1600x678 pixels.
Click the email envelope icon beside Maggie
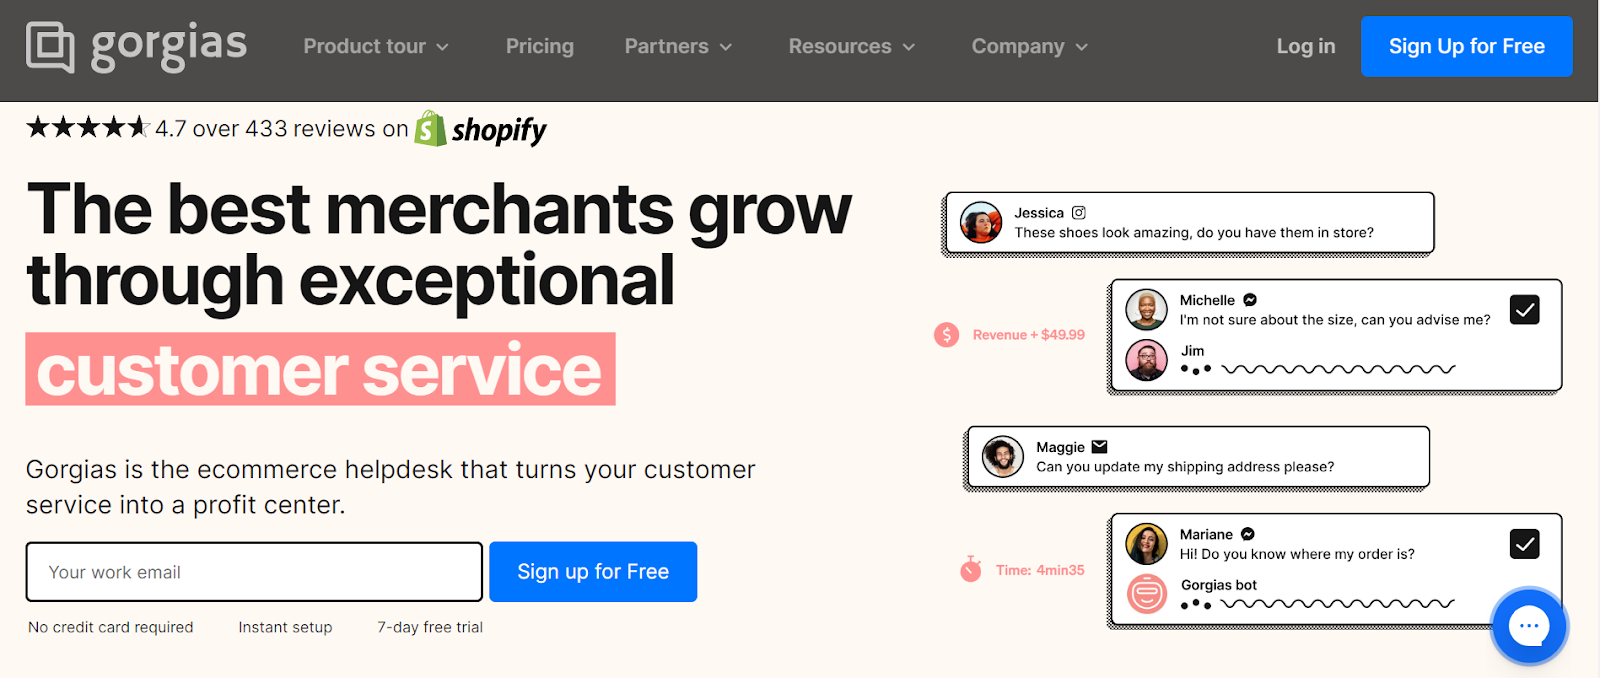click(x=1100, y=447)
